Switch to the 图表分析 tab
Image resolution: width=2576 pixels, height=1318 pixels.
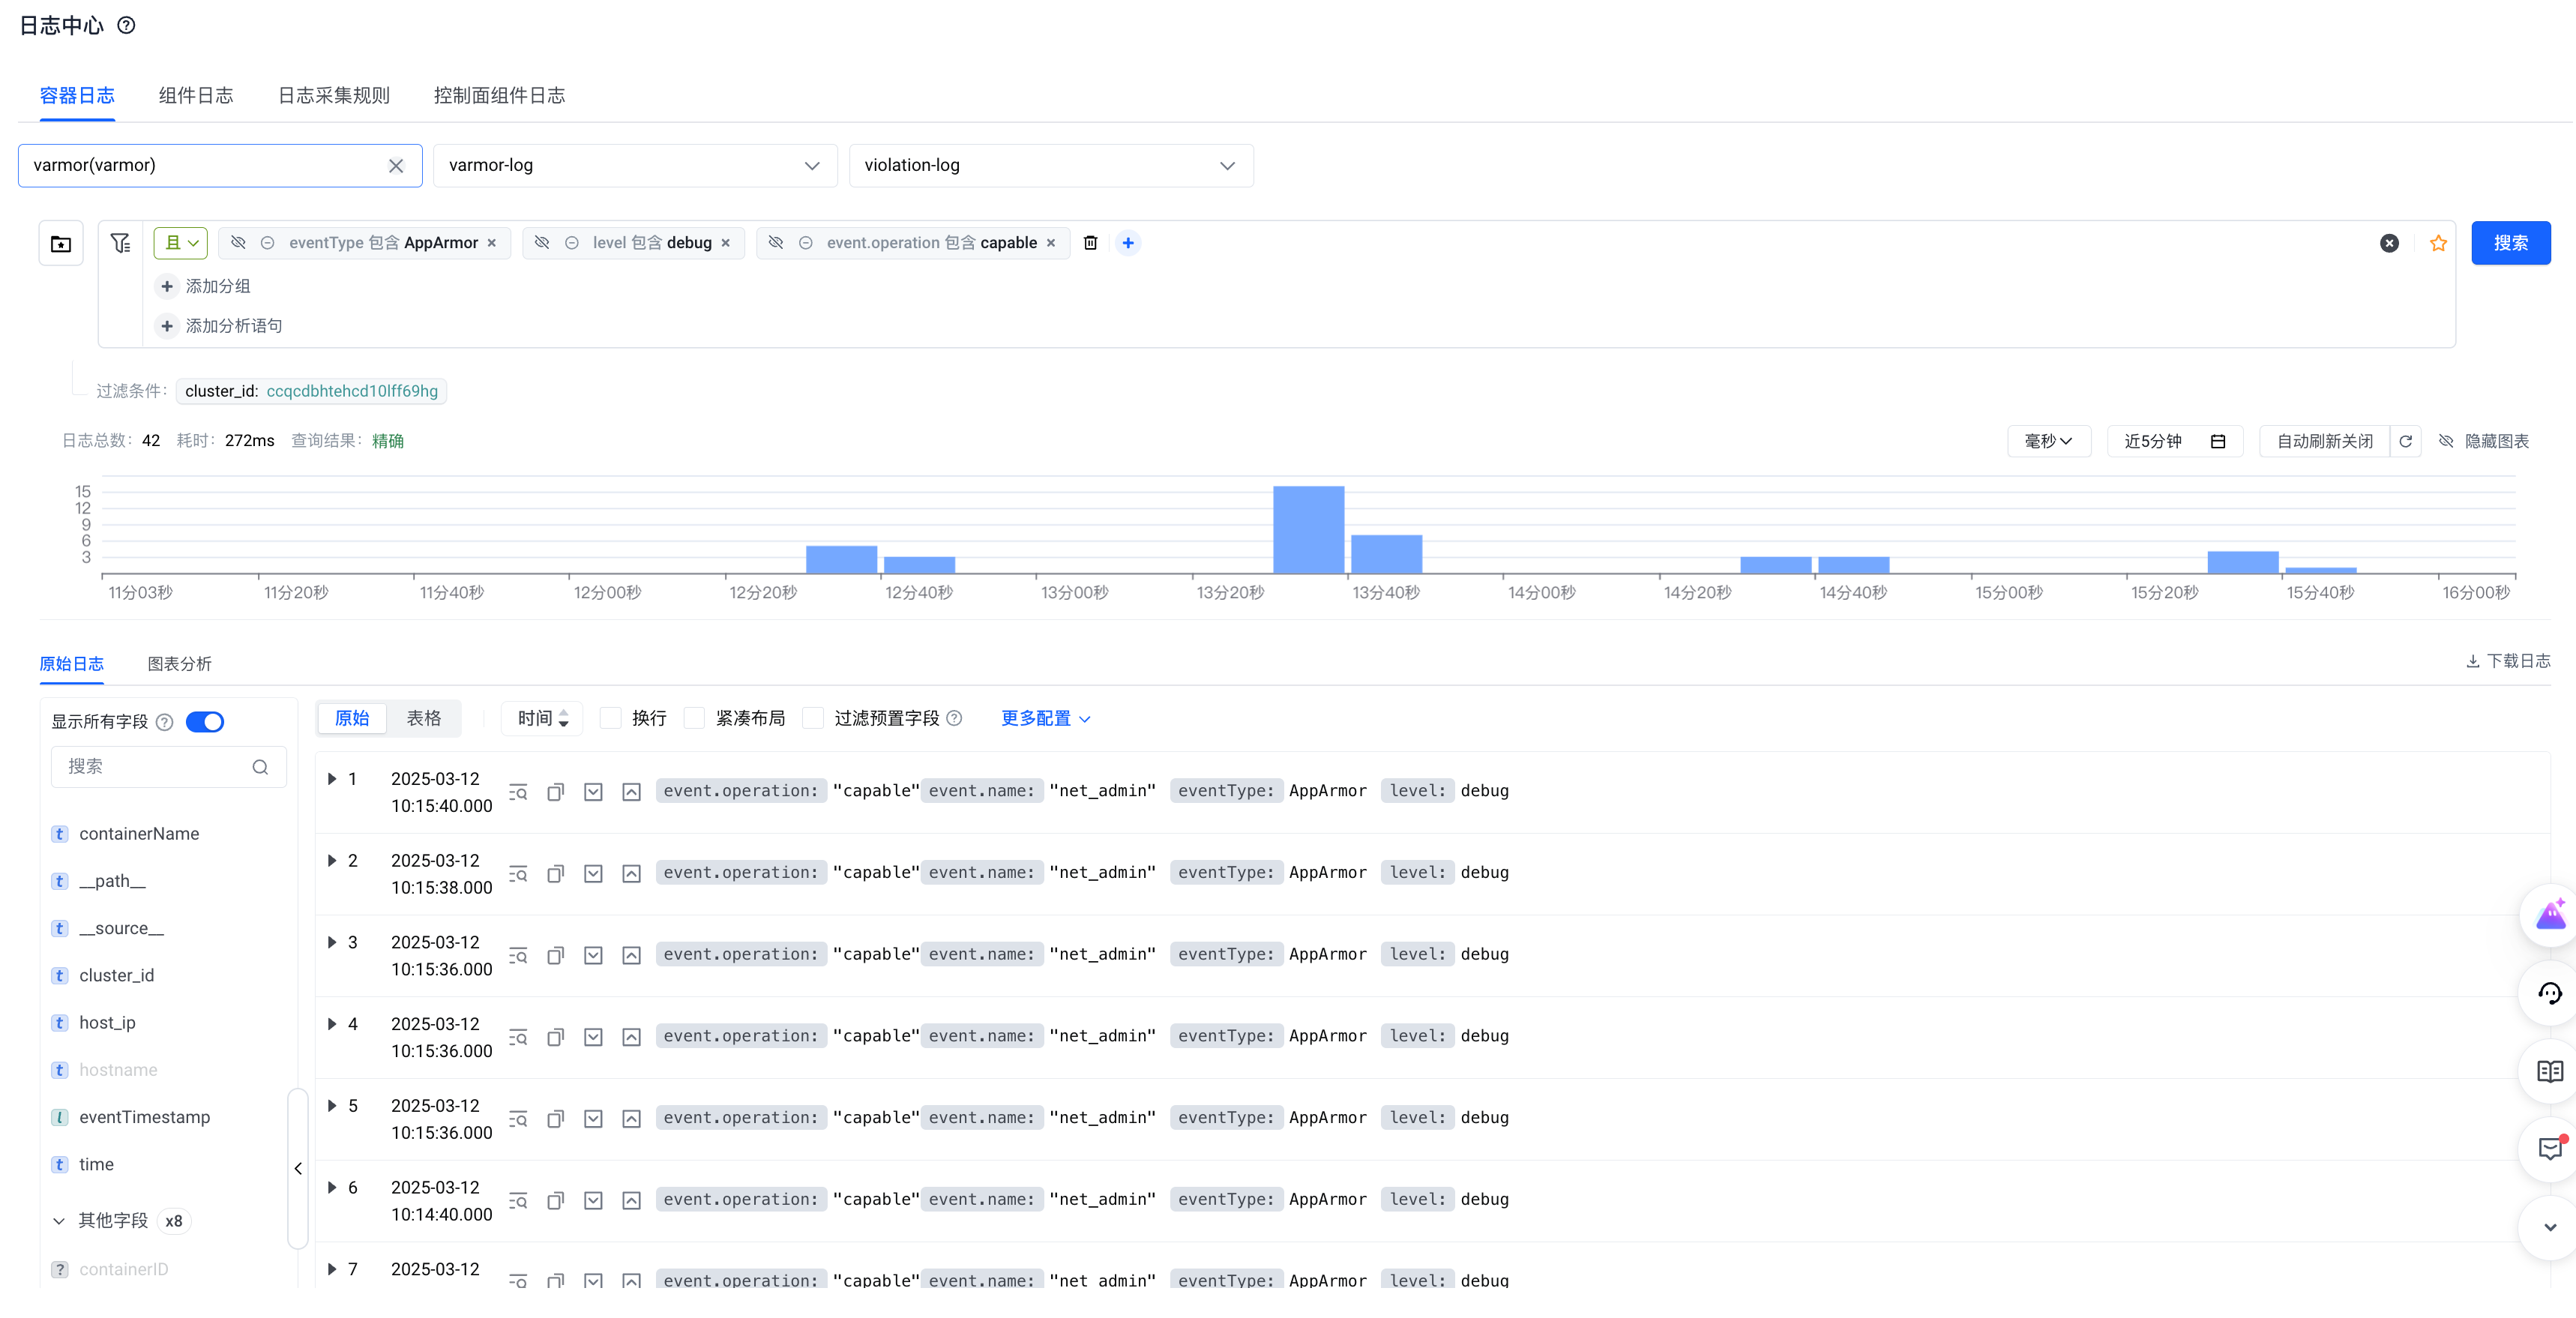coord(179,664)
